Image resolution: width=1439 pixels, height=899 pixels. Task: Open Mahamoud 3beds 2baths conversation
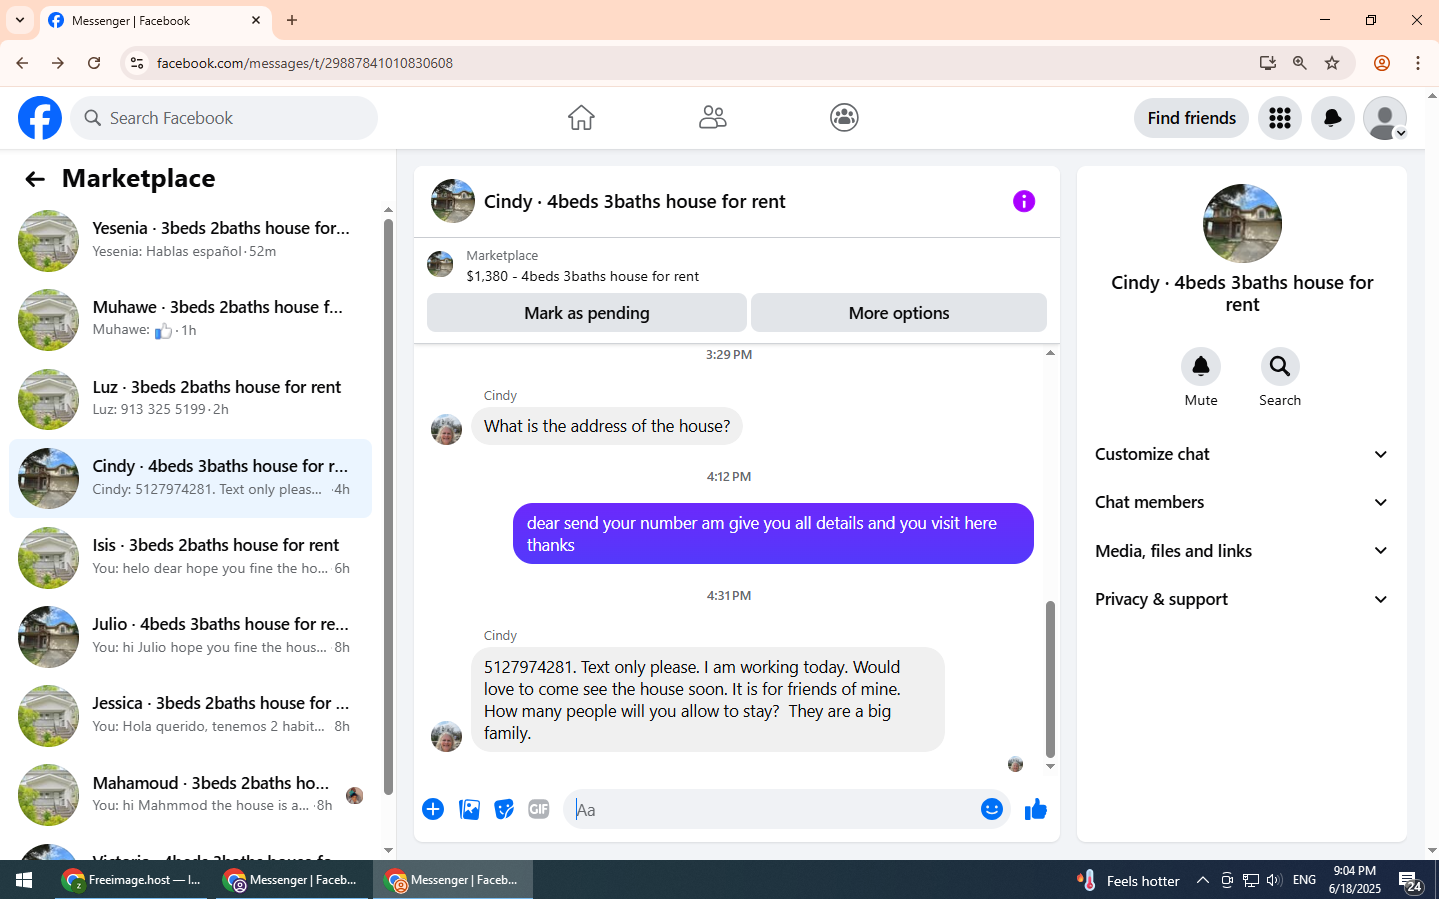[191, 794]
